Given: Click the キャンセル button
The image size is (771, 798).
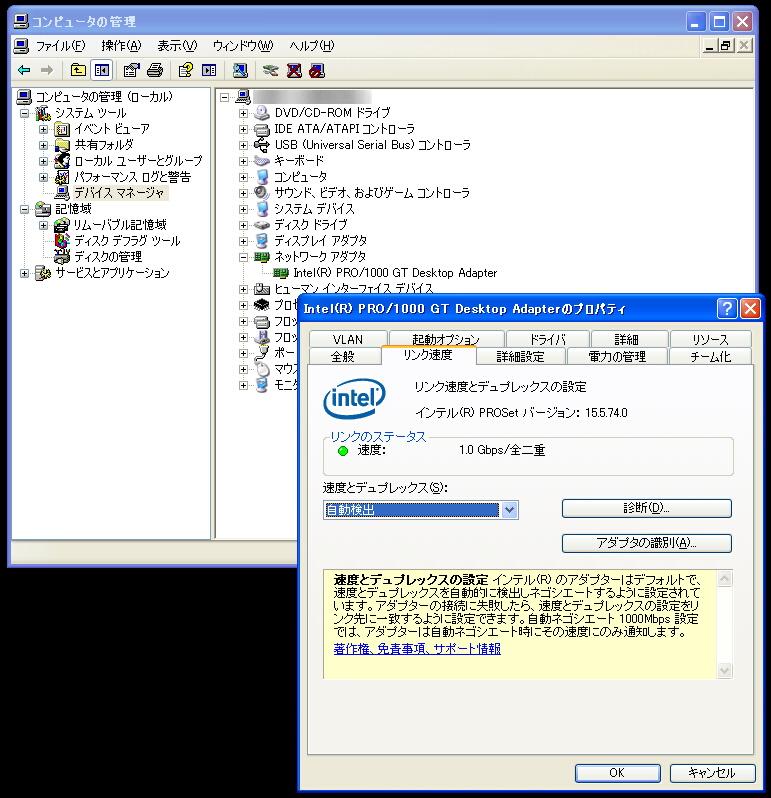Looking at the screenshot, I should 712,773.
